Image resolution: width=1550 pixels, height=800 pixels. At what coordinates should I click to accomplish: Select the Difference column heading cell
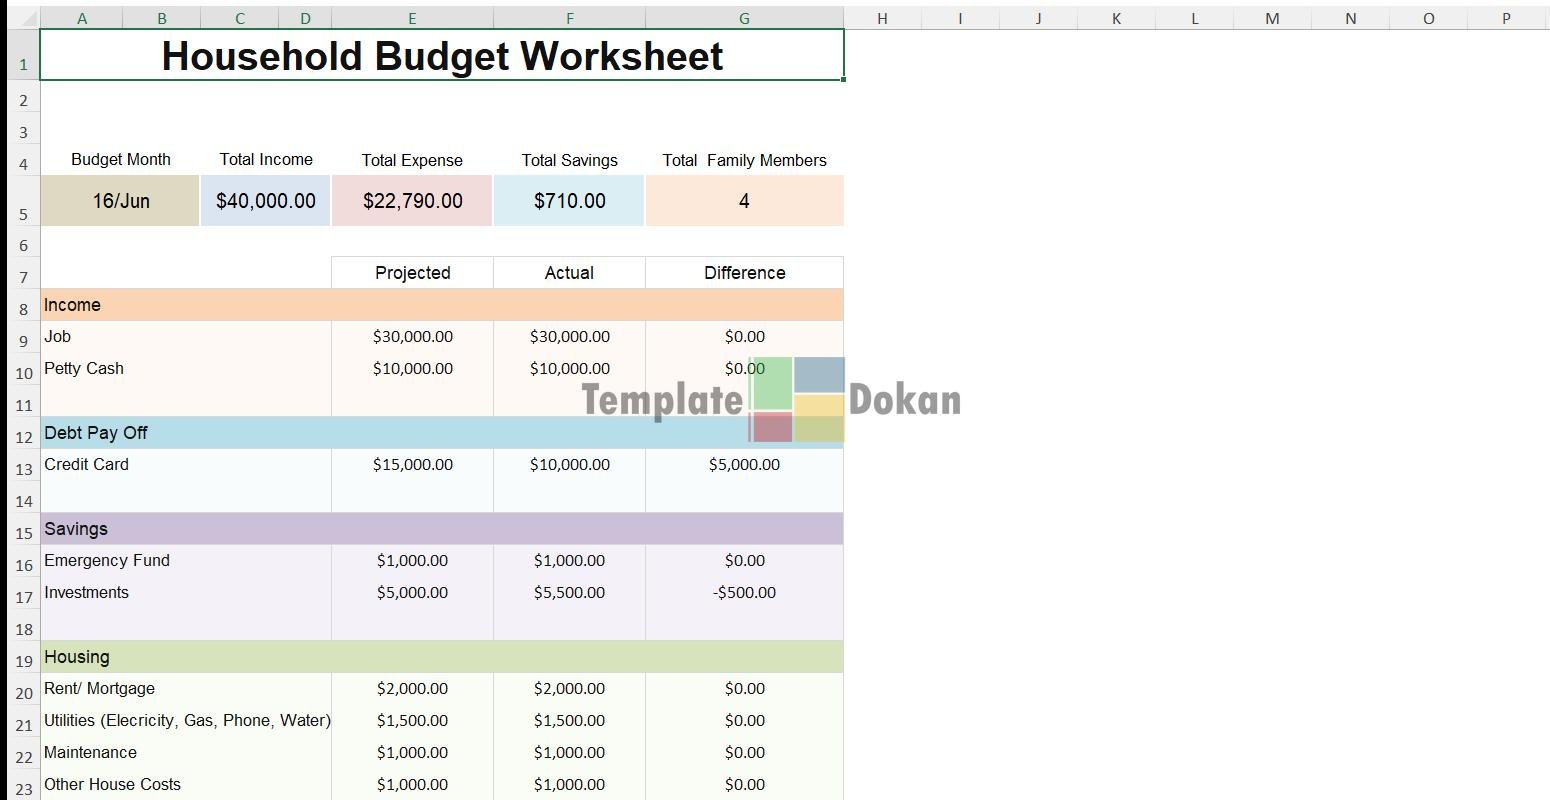[744, 273]
